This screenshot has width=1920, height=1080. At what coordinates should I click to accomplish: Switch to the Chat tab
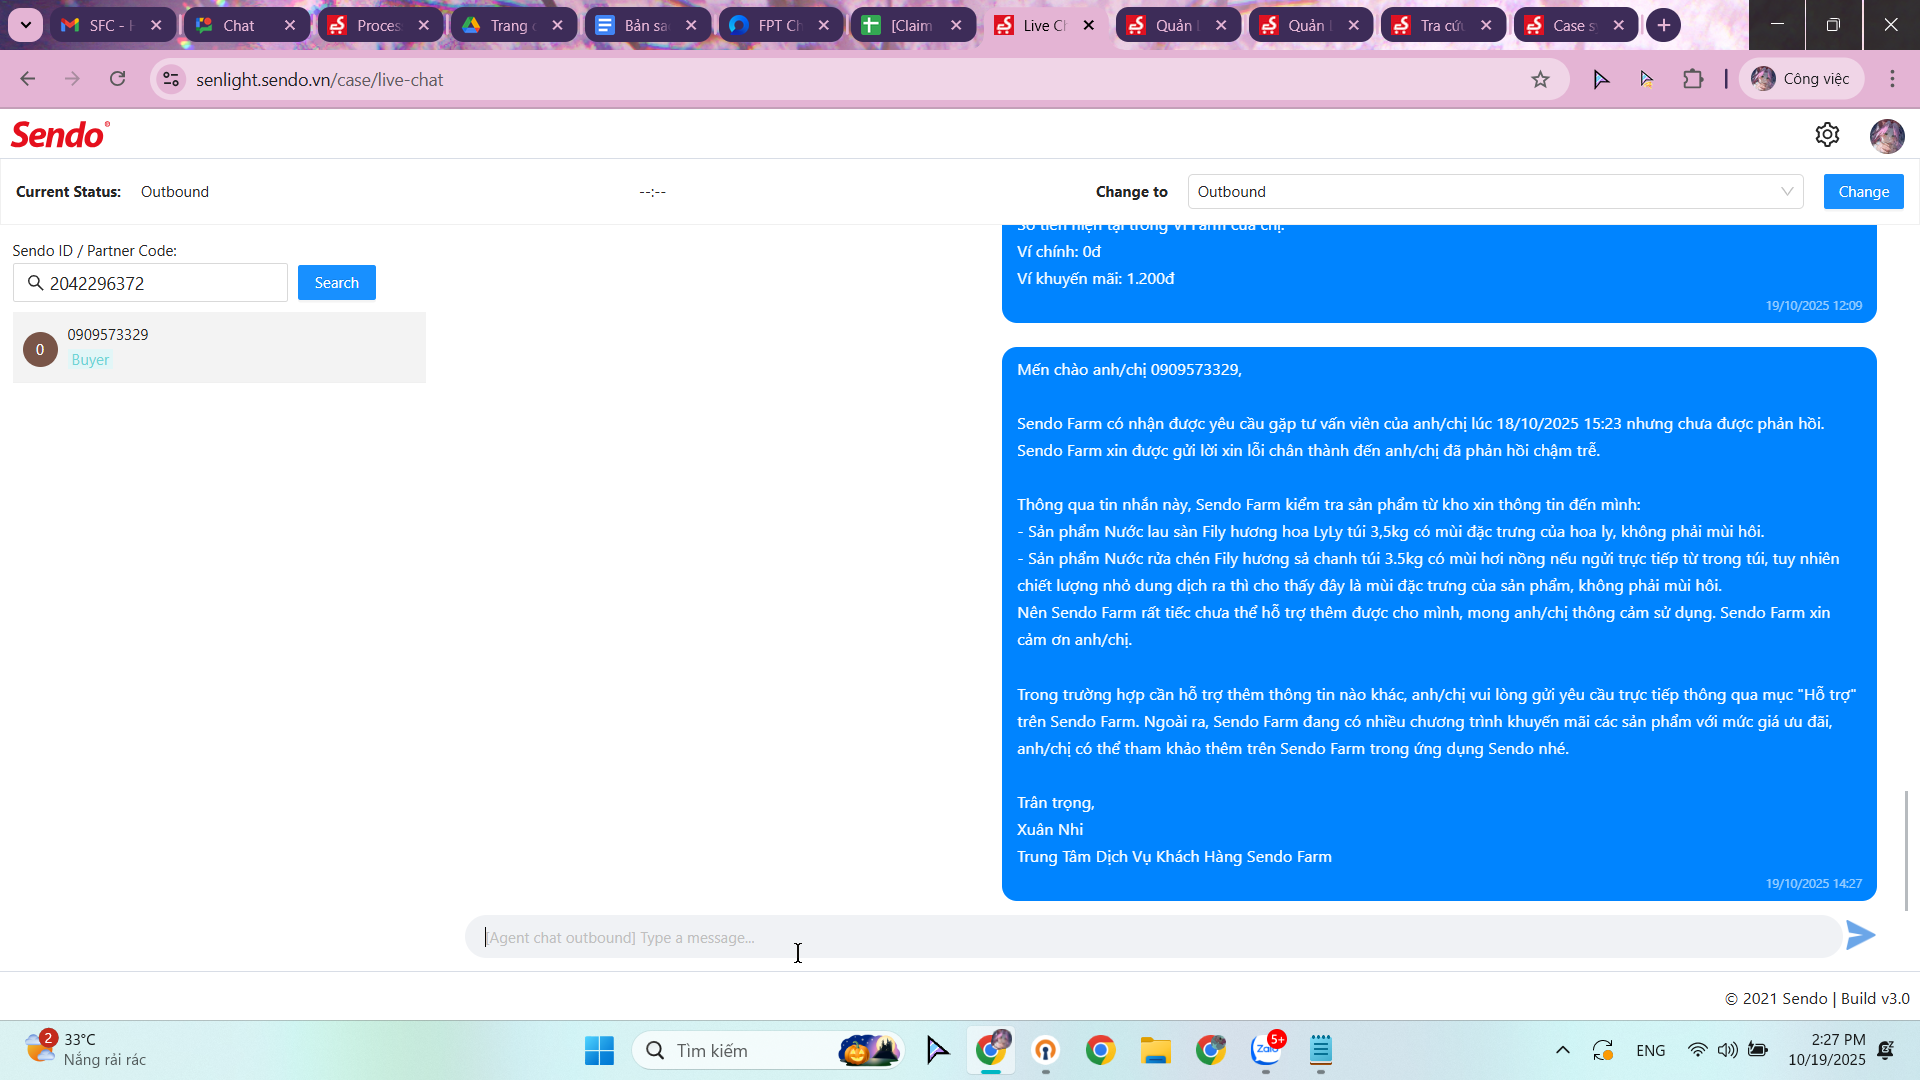239,25
